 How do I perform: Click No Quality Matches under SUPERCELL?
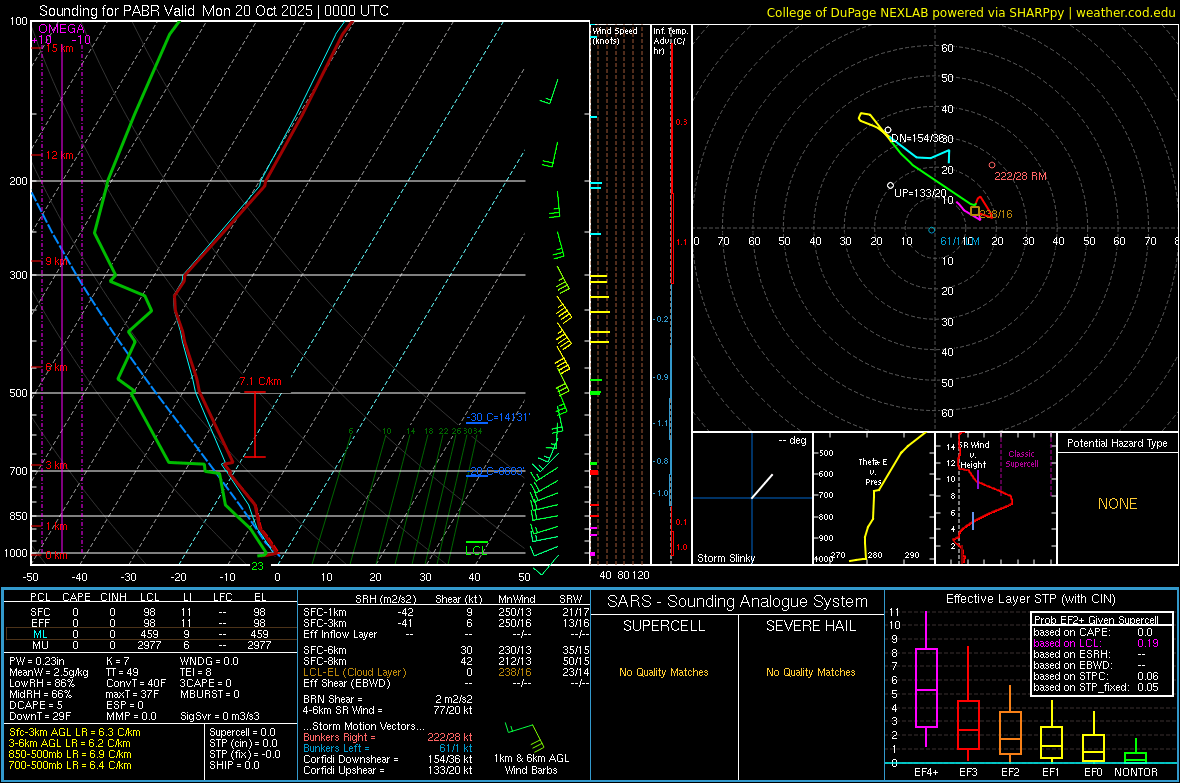coord(664,672)
